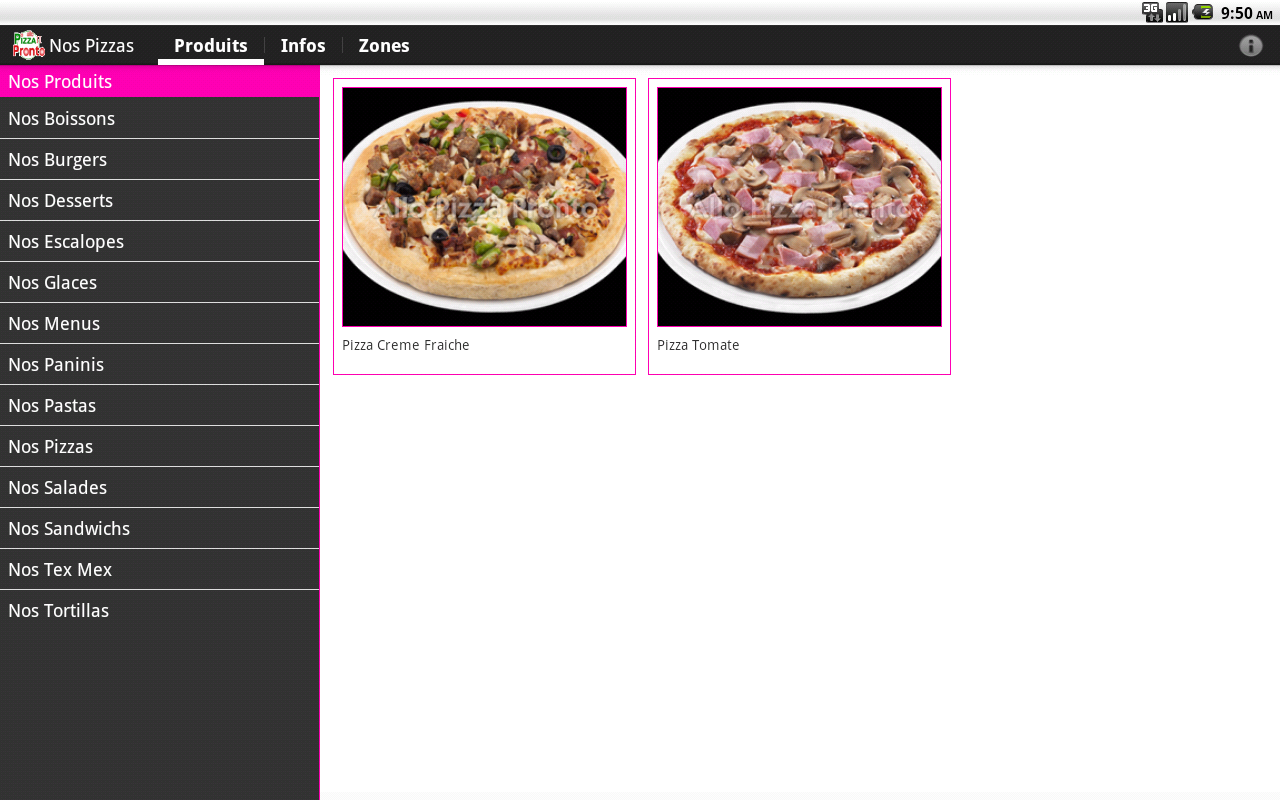Open the Pizza Creme Fraiche photo
The width and height of the screenshot is (1280, 800).
click(484, 207)
